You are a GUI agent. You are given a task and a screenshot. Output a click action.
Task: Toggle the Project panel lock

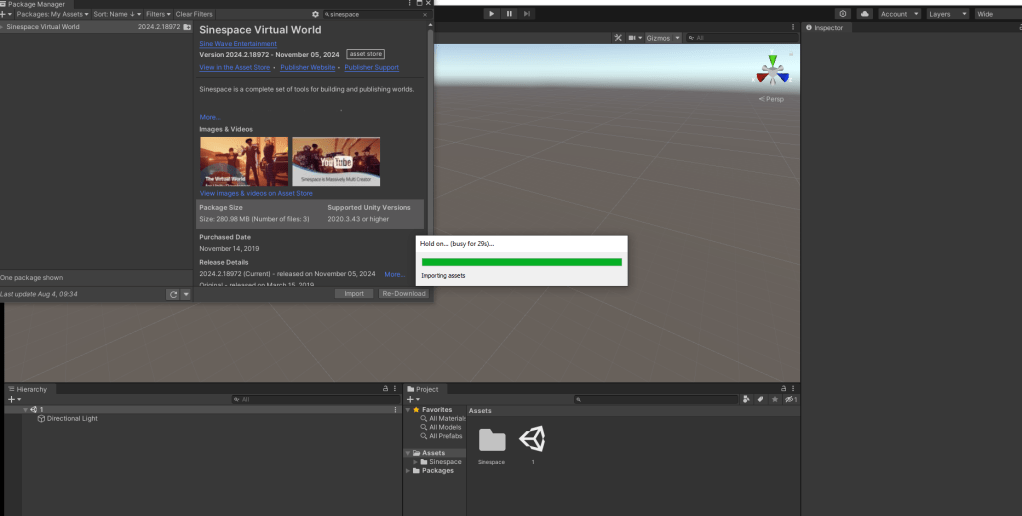click(x=785, y=388)
